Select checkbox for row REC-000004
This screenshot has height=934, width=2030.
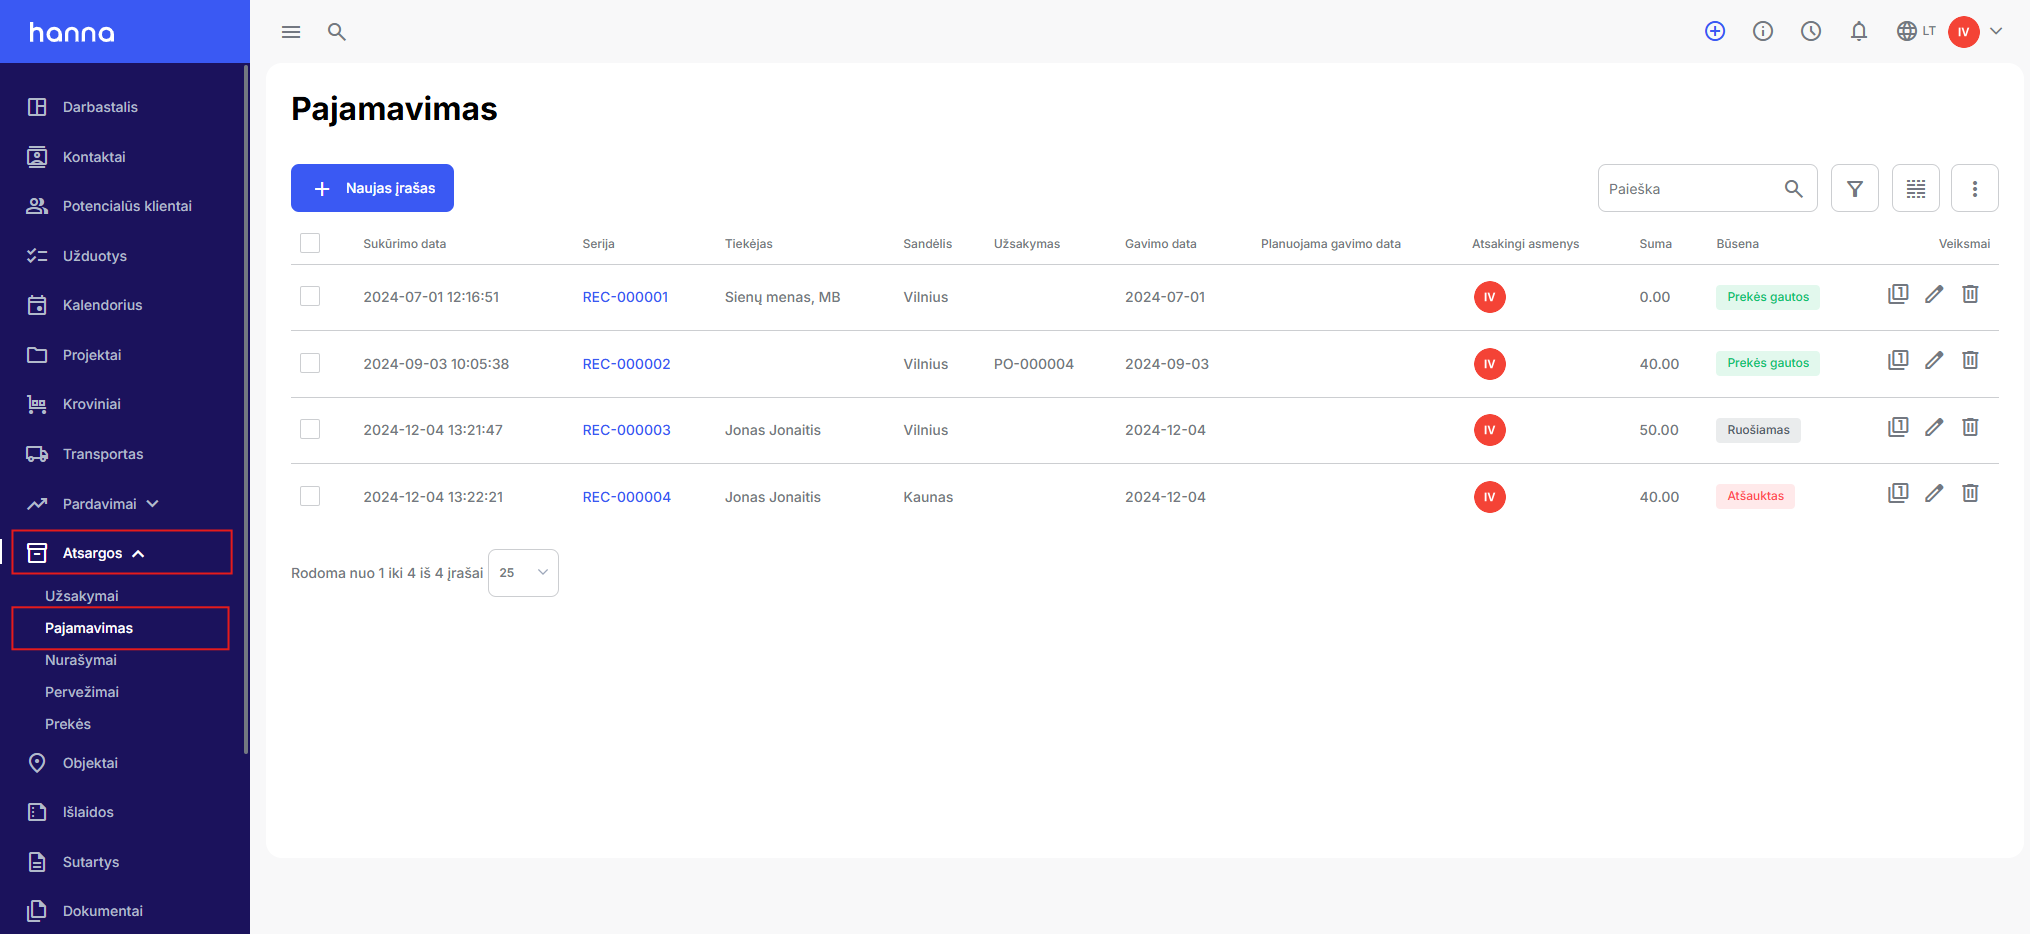(x=310, y=496)
